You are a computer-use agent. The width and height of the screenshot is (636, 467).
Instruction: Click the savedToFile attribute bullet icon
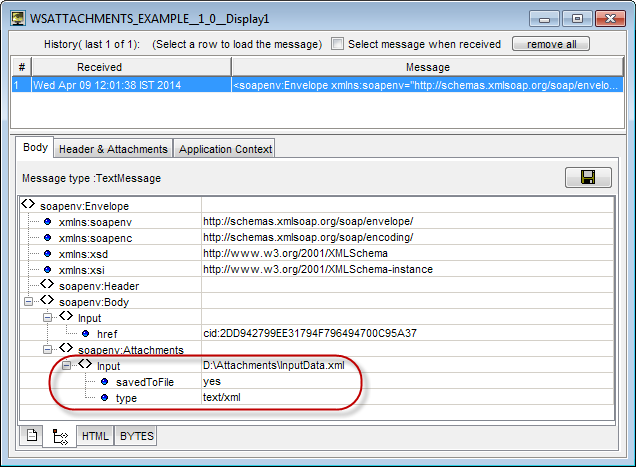pyautogui.click(x=105, y=382)
